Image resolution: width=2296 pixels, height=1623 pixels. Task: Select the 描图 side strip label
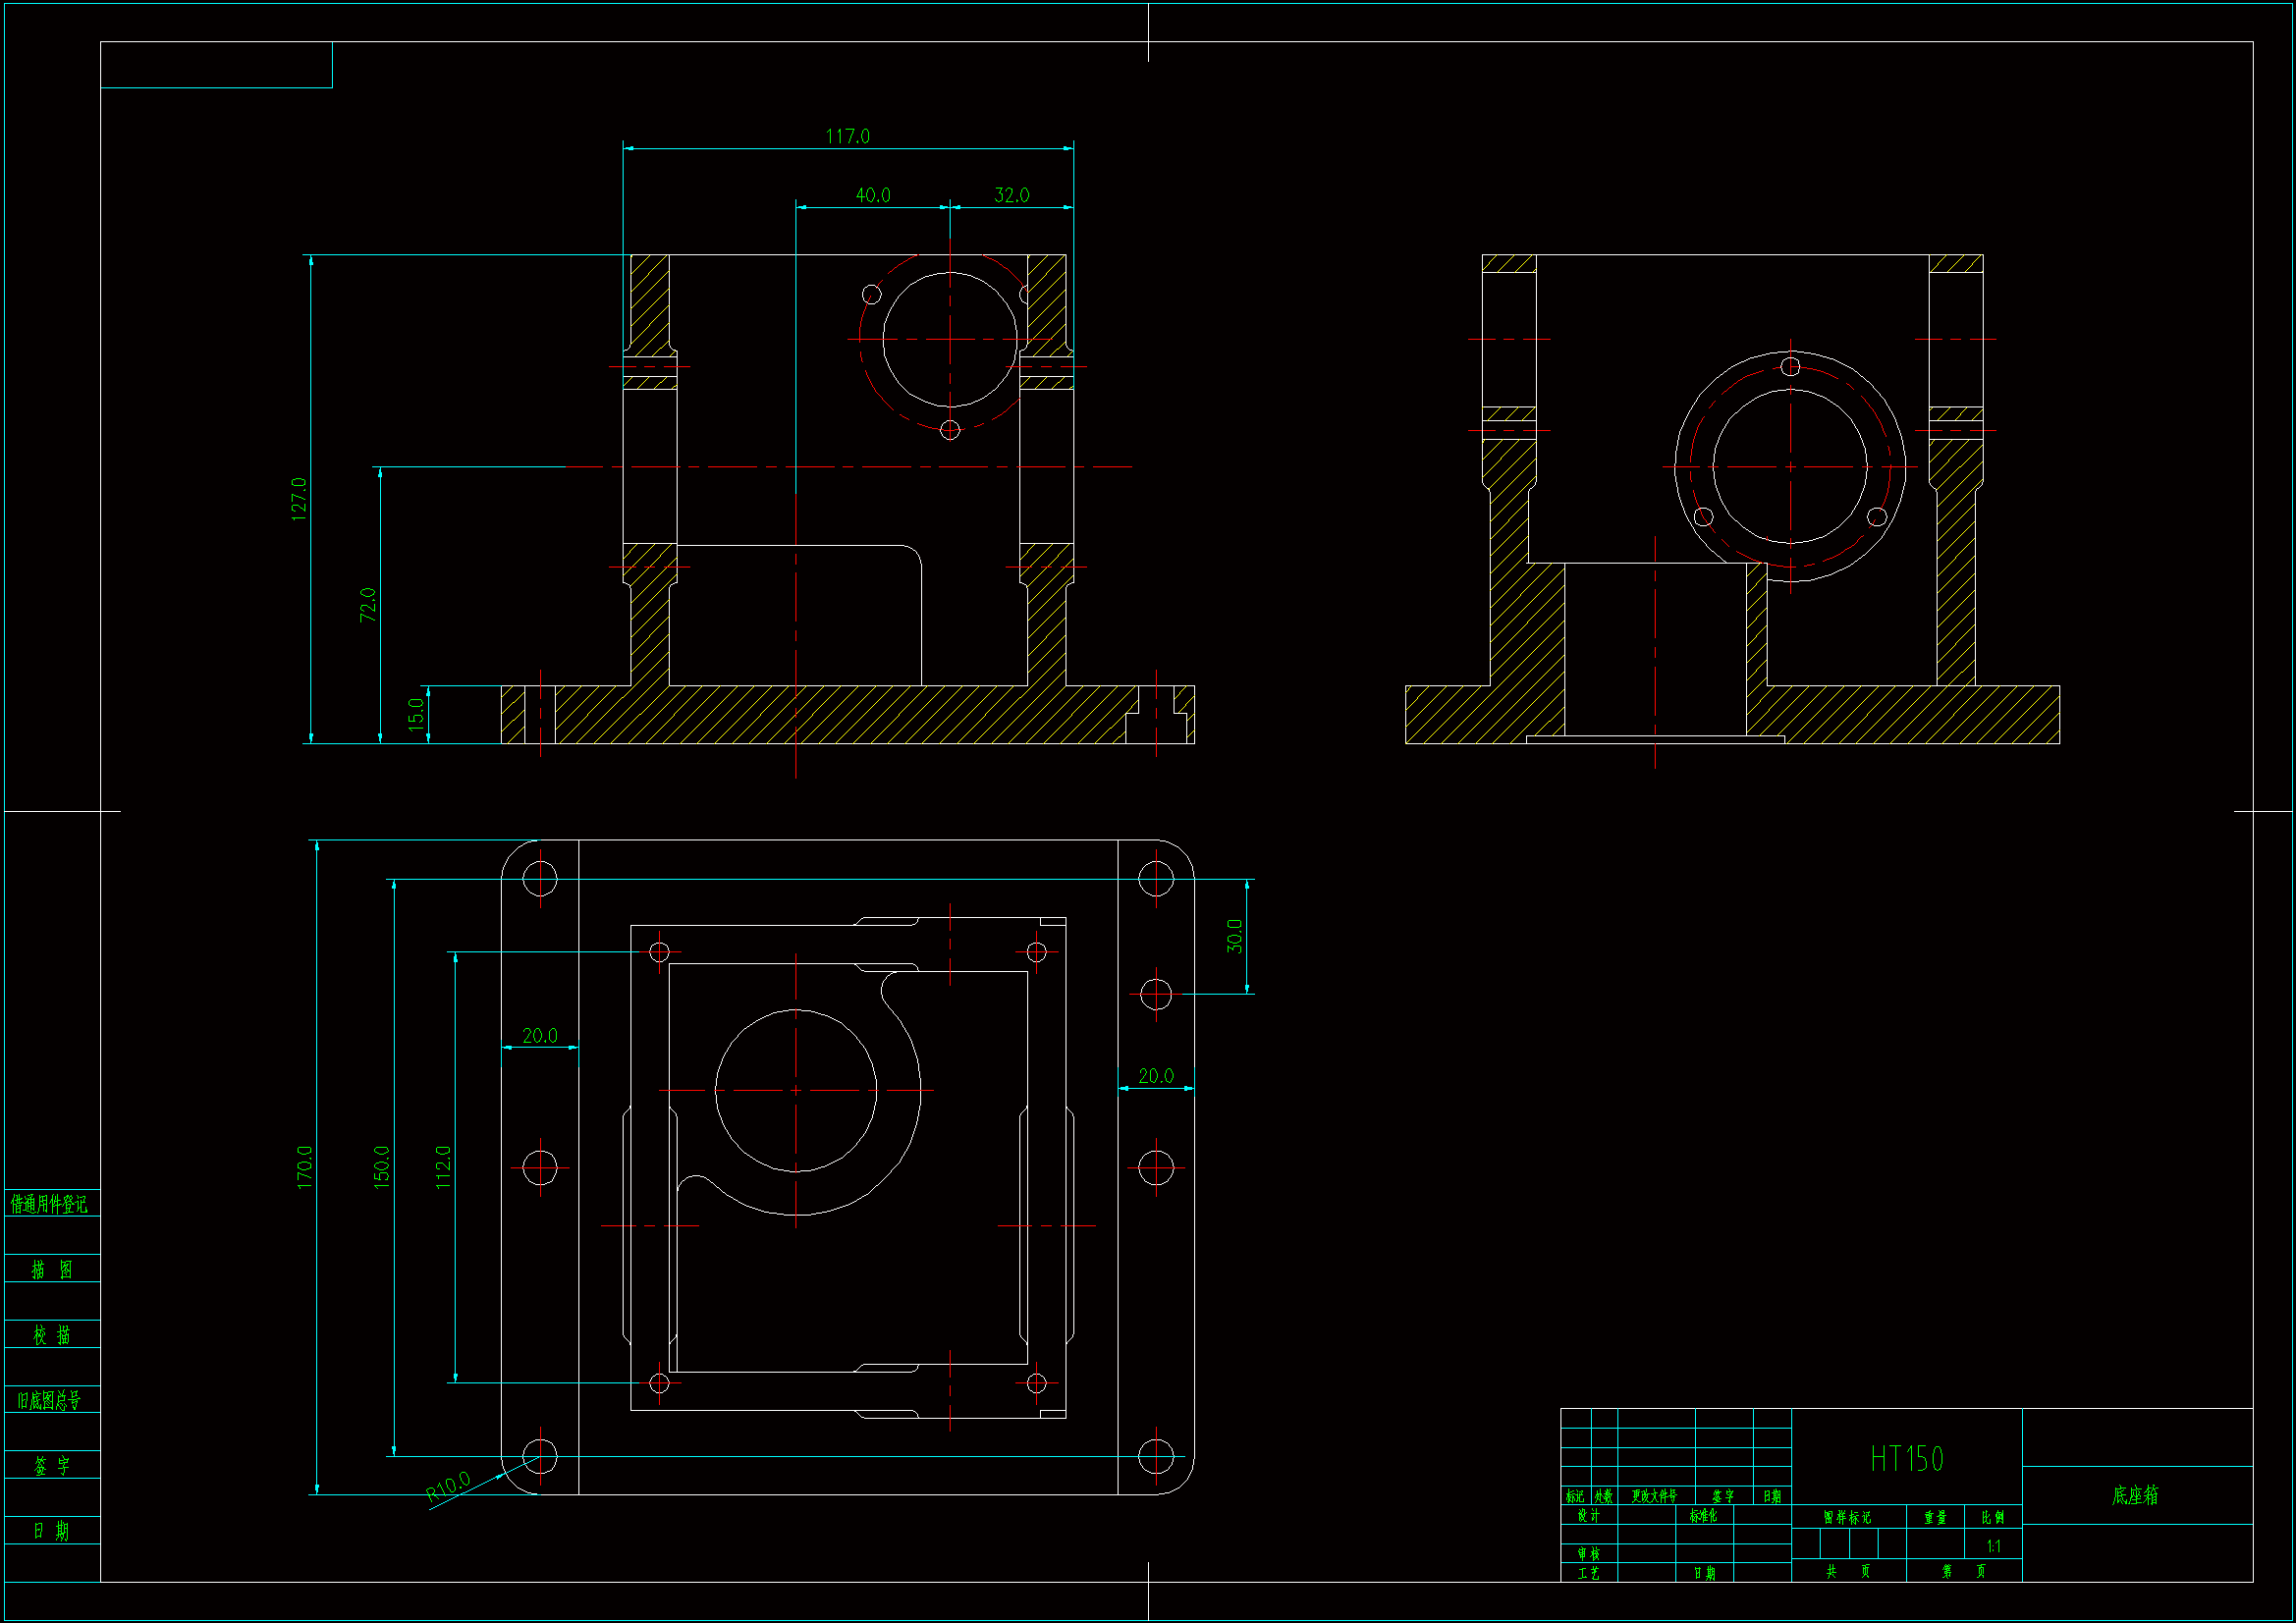(x=52, y=1270)
